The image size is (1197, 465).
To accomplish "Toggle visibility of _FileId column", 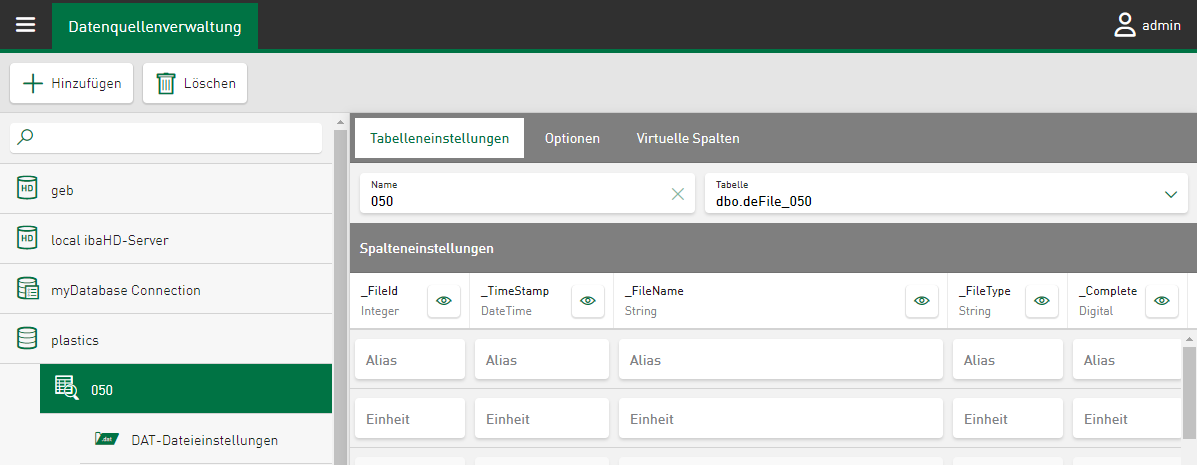I will (444, 300).
